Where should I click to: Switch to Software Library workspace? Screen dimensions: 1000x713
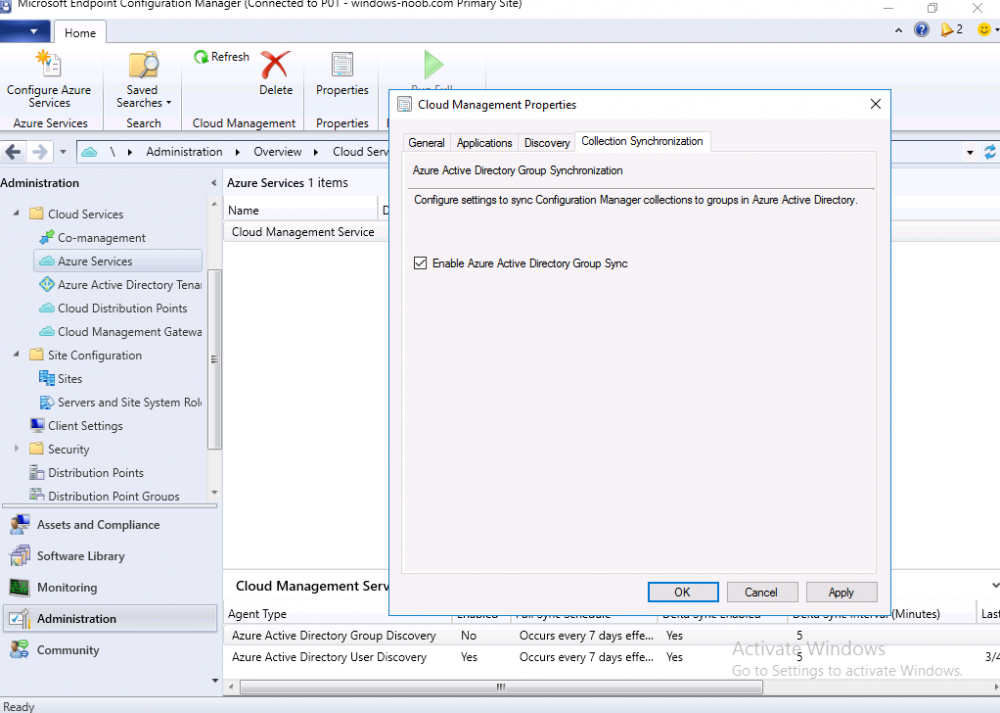[x=110, y=556]
